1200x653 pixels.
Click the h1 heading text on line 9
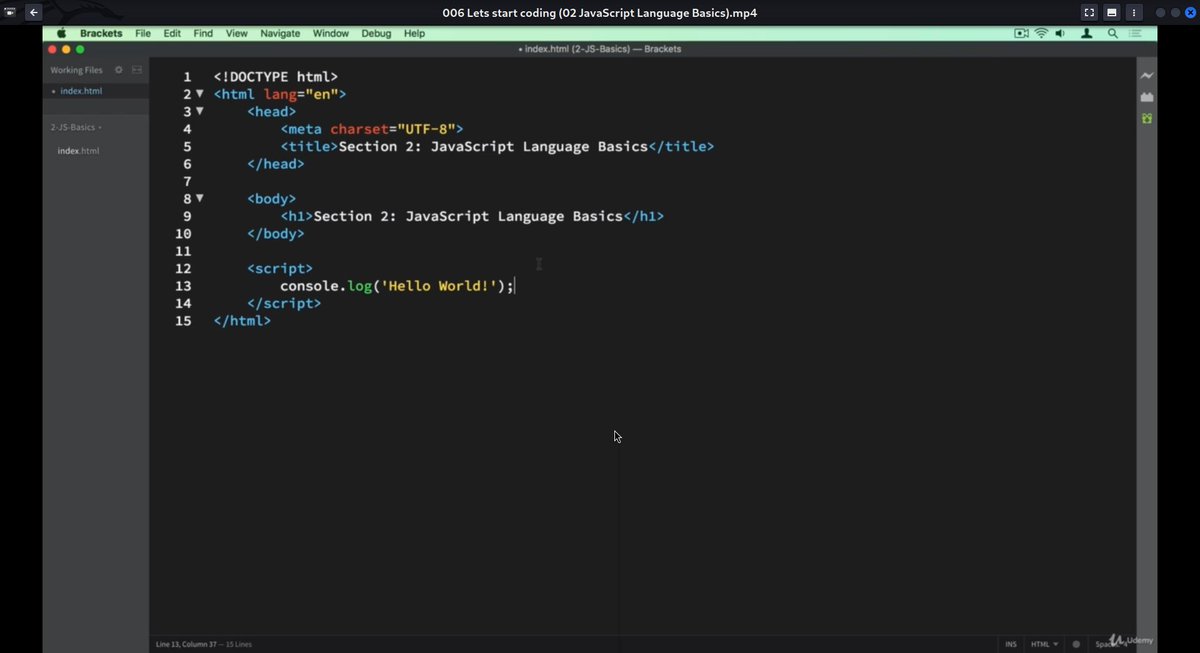[468, 216]
